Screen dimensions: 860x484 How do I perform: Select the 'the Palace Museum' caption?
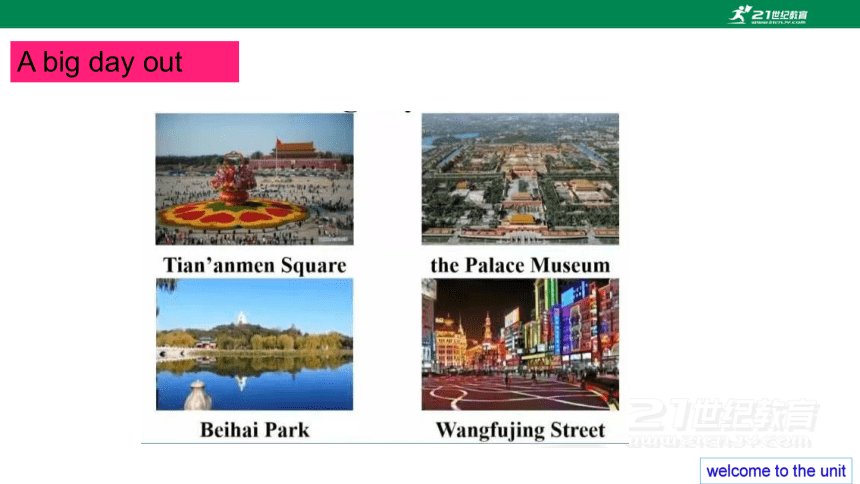(x=520, y=265)
